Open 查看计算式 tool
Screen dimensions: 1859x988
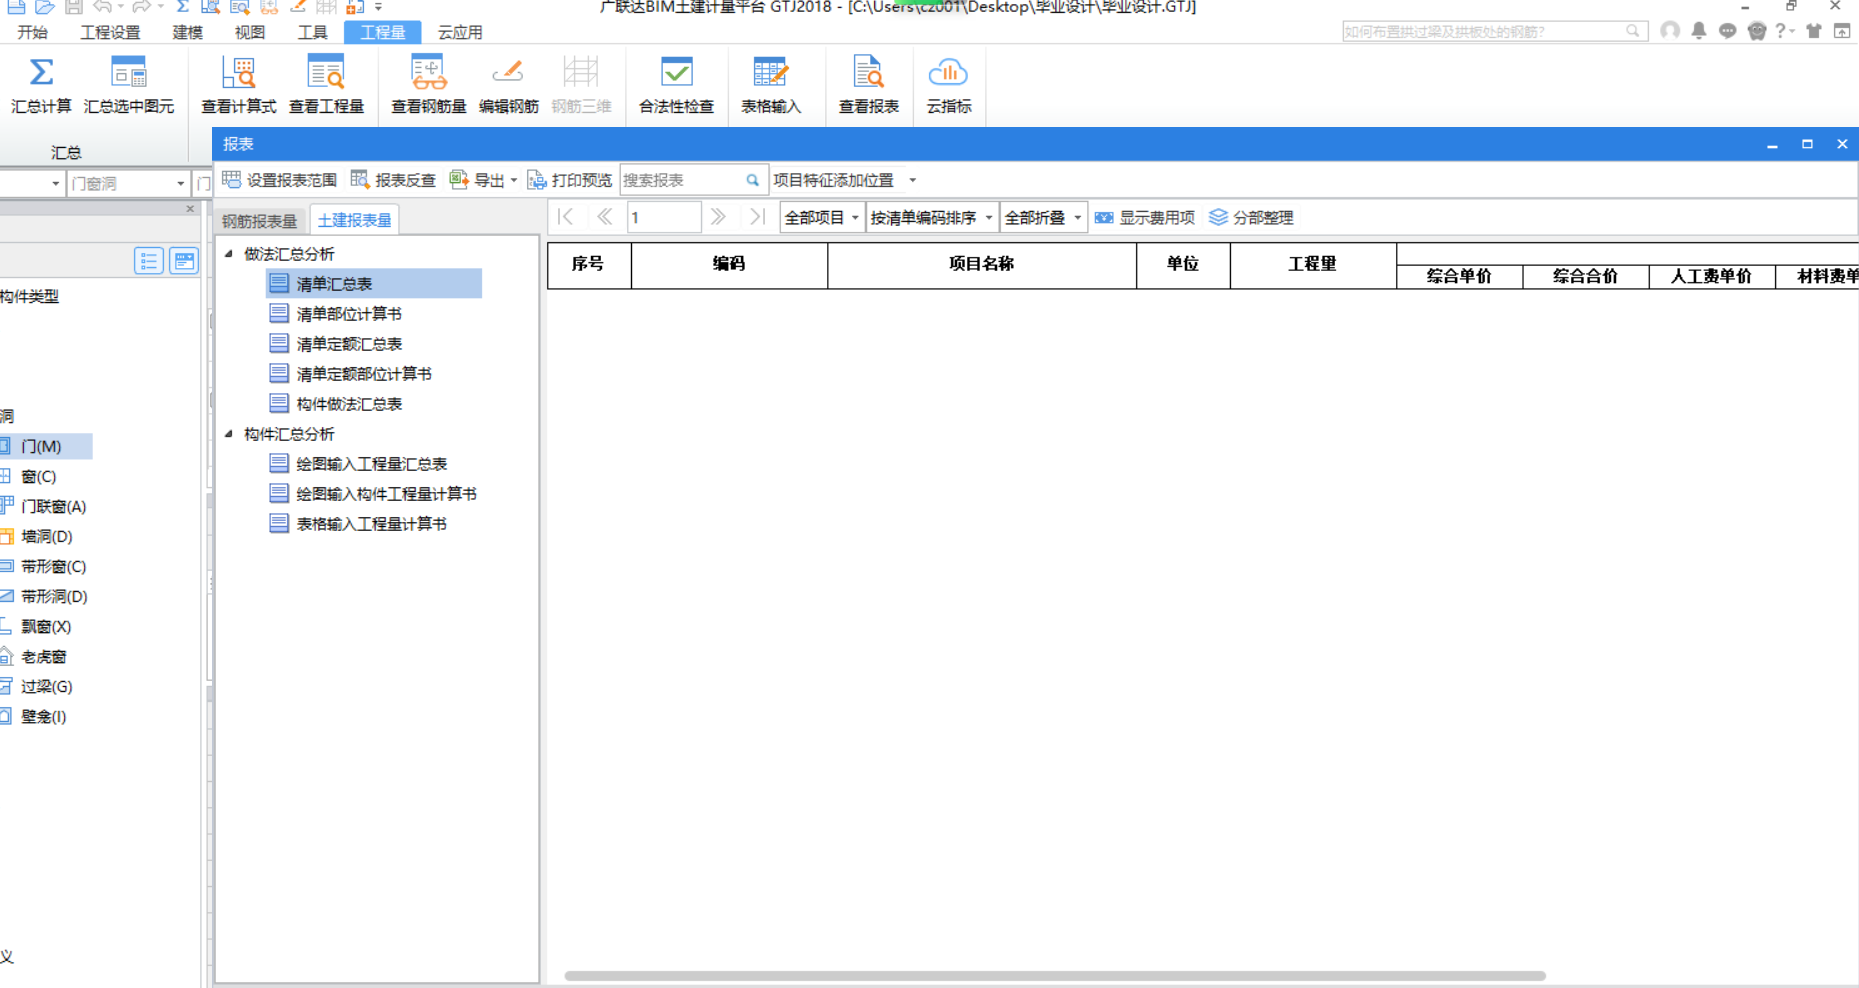coord(238,85)
